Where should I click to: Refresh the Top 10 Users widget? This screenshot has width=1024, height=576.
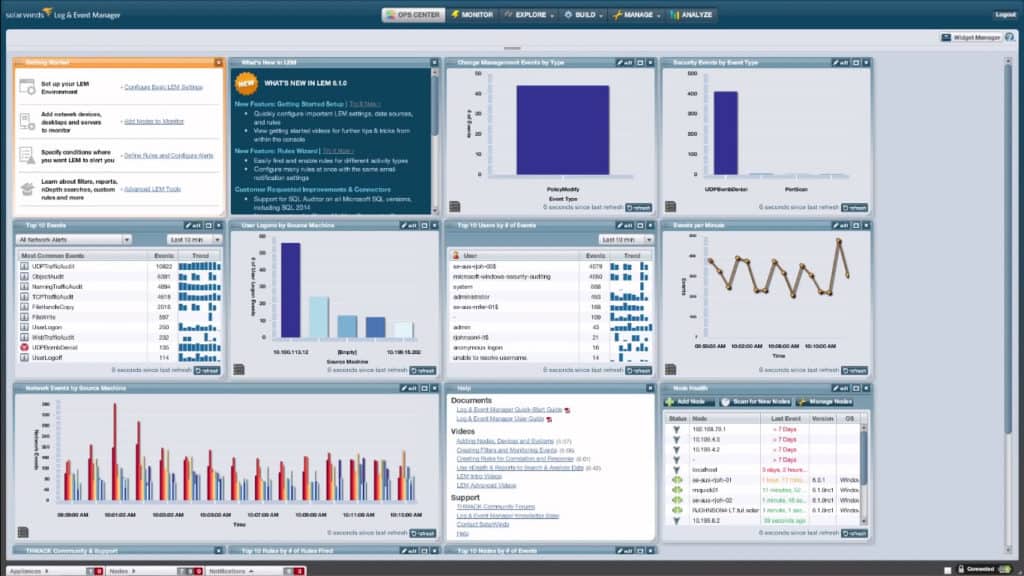click(638, 370)
